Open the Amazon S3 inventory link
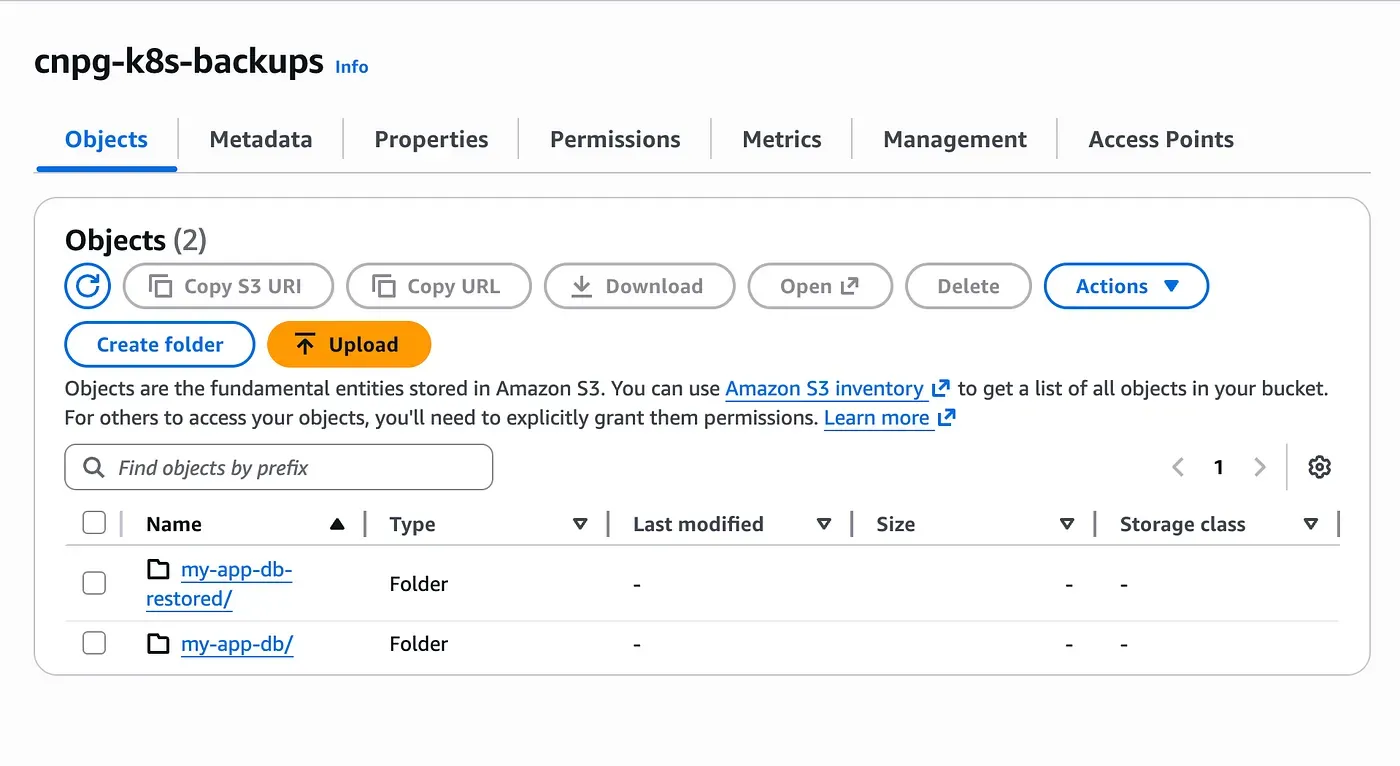 pos(824,389)
